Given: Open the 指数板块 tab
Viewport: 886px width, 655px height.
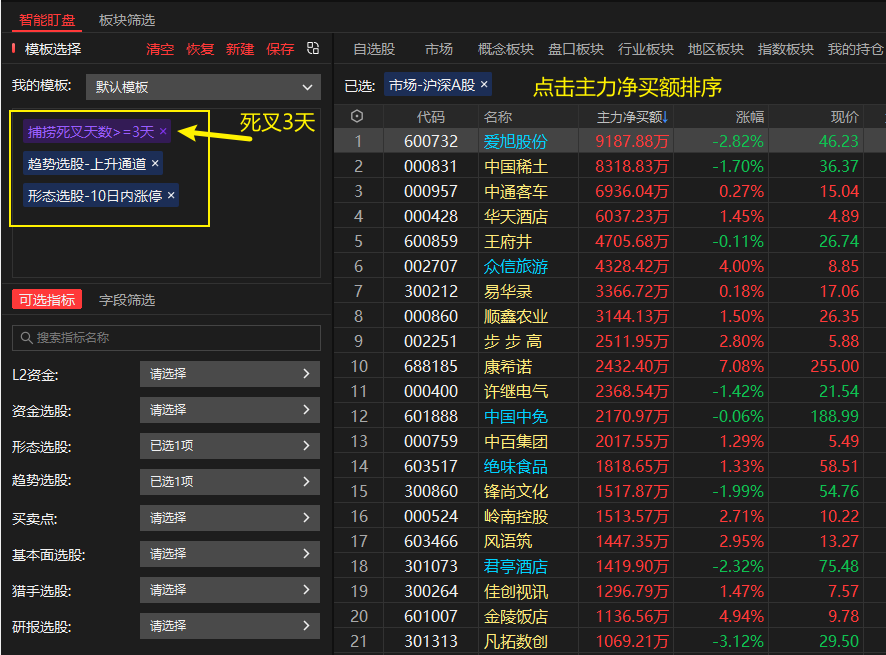Looking at the screenshot, I should click(786, 49).
